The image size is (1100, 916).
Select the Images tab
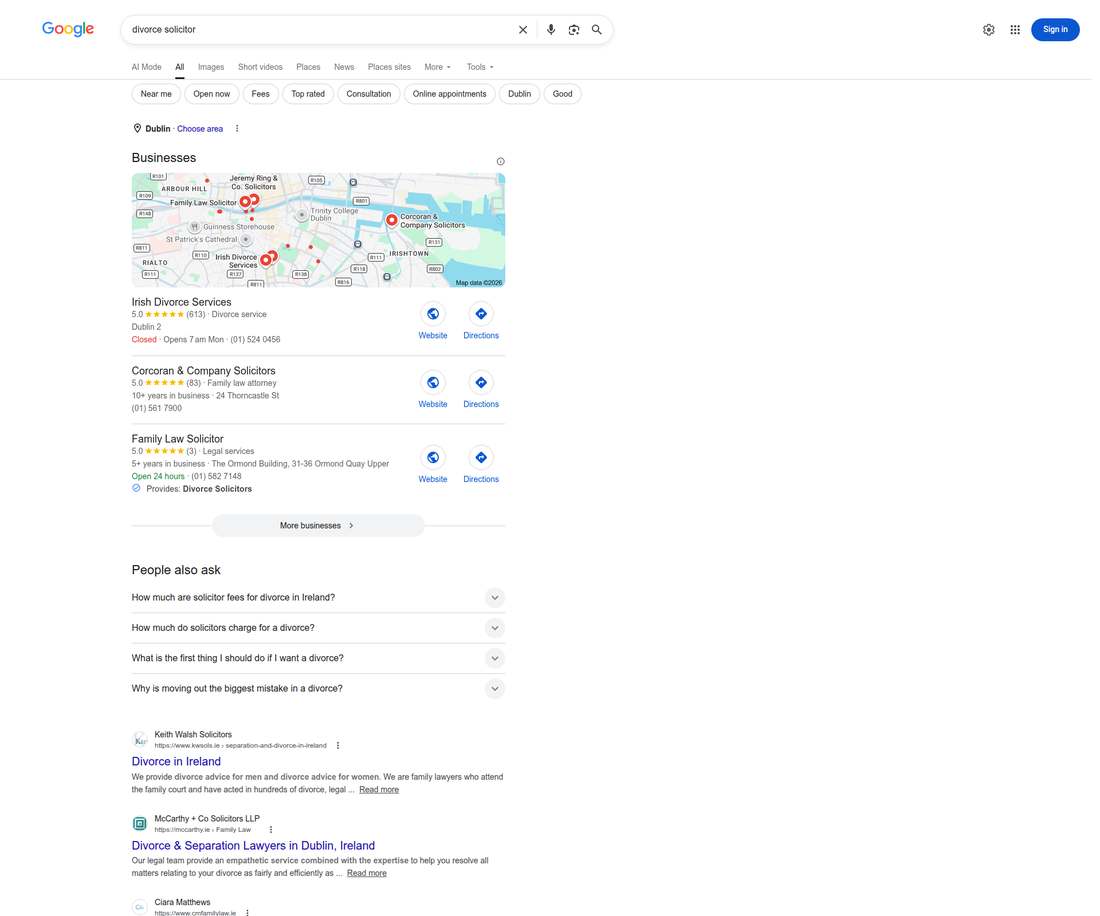(x=211, y=67)
